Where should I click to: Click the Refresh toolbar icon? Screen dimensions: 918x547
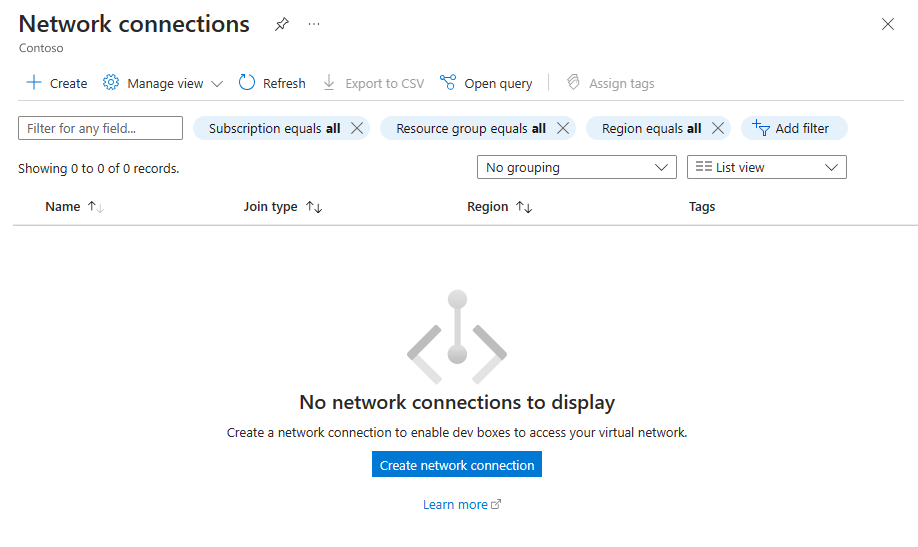[247, 83]
